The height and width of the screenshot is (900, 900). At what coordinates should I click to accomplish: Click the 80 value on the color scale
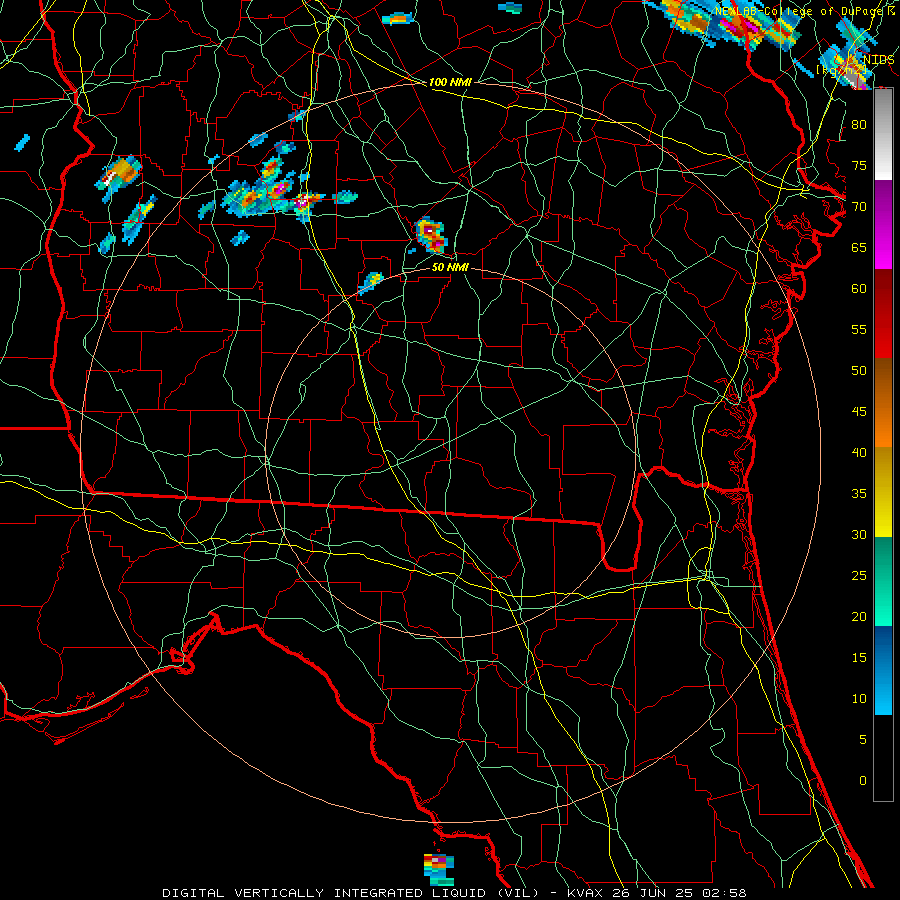(859, 125)
